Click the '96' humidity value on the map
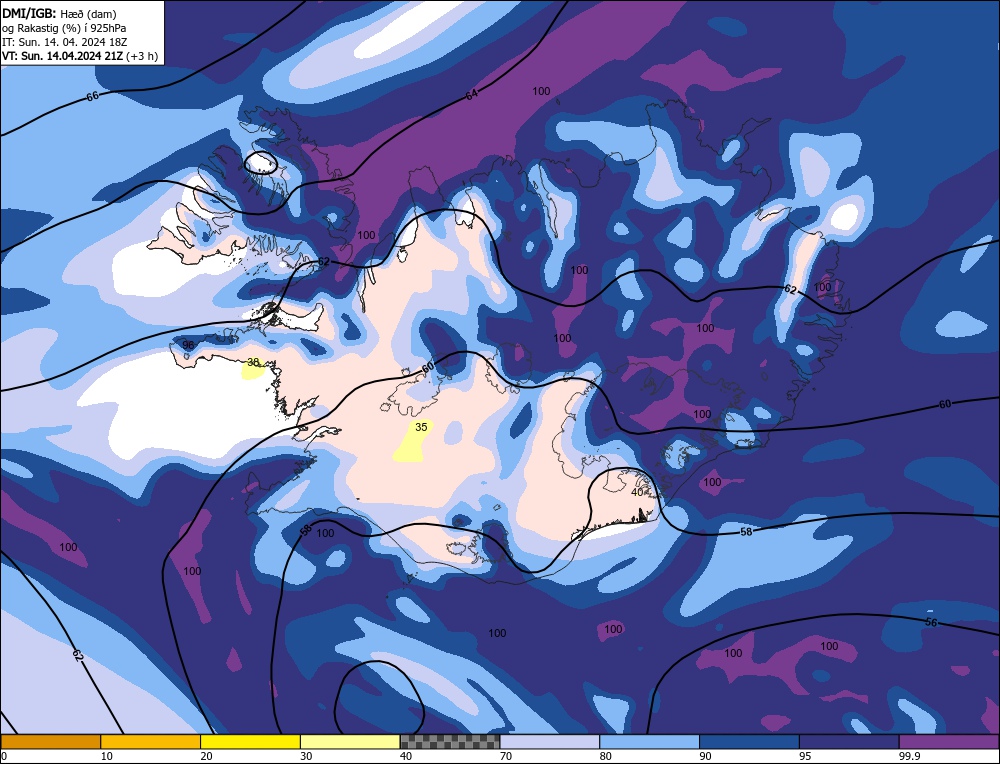This screenshot has width=1000, height=764. (188, 345)
